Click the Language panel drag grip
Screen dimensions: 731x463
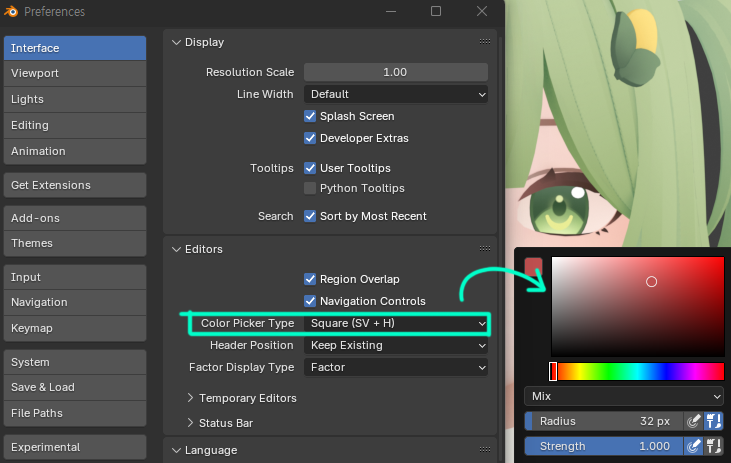click(x=485, y=450)
